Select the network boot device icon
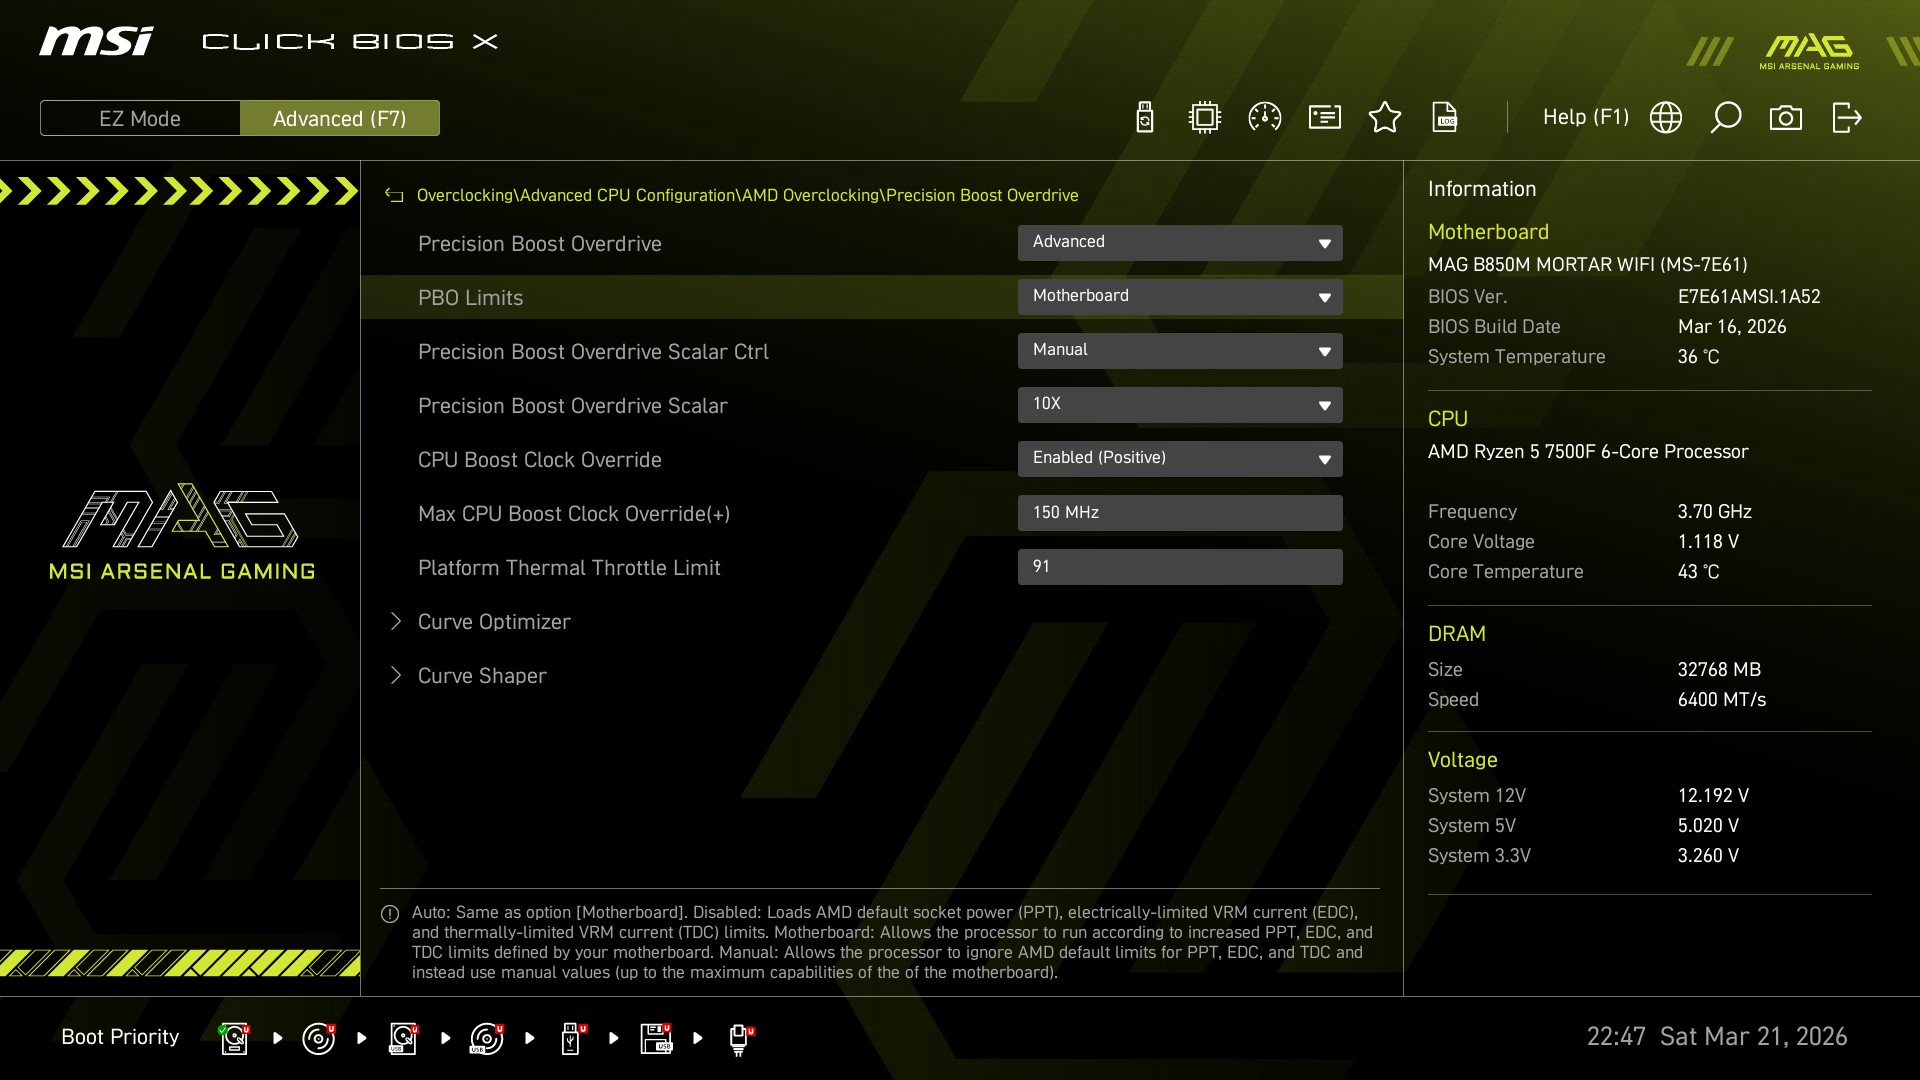Viewport: 1920px width, 1080px height. (x=740, y=1038)
